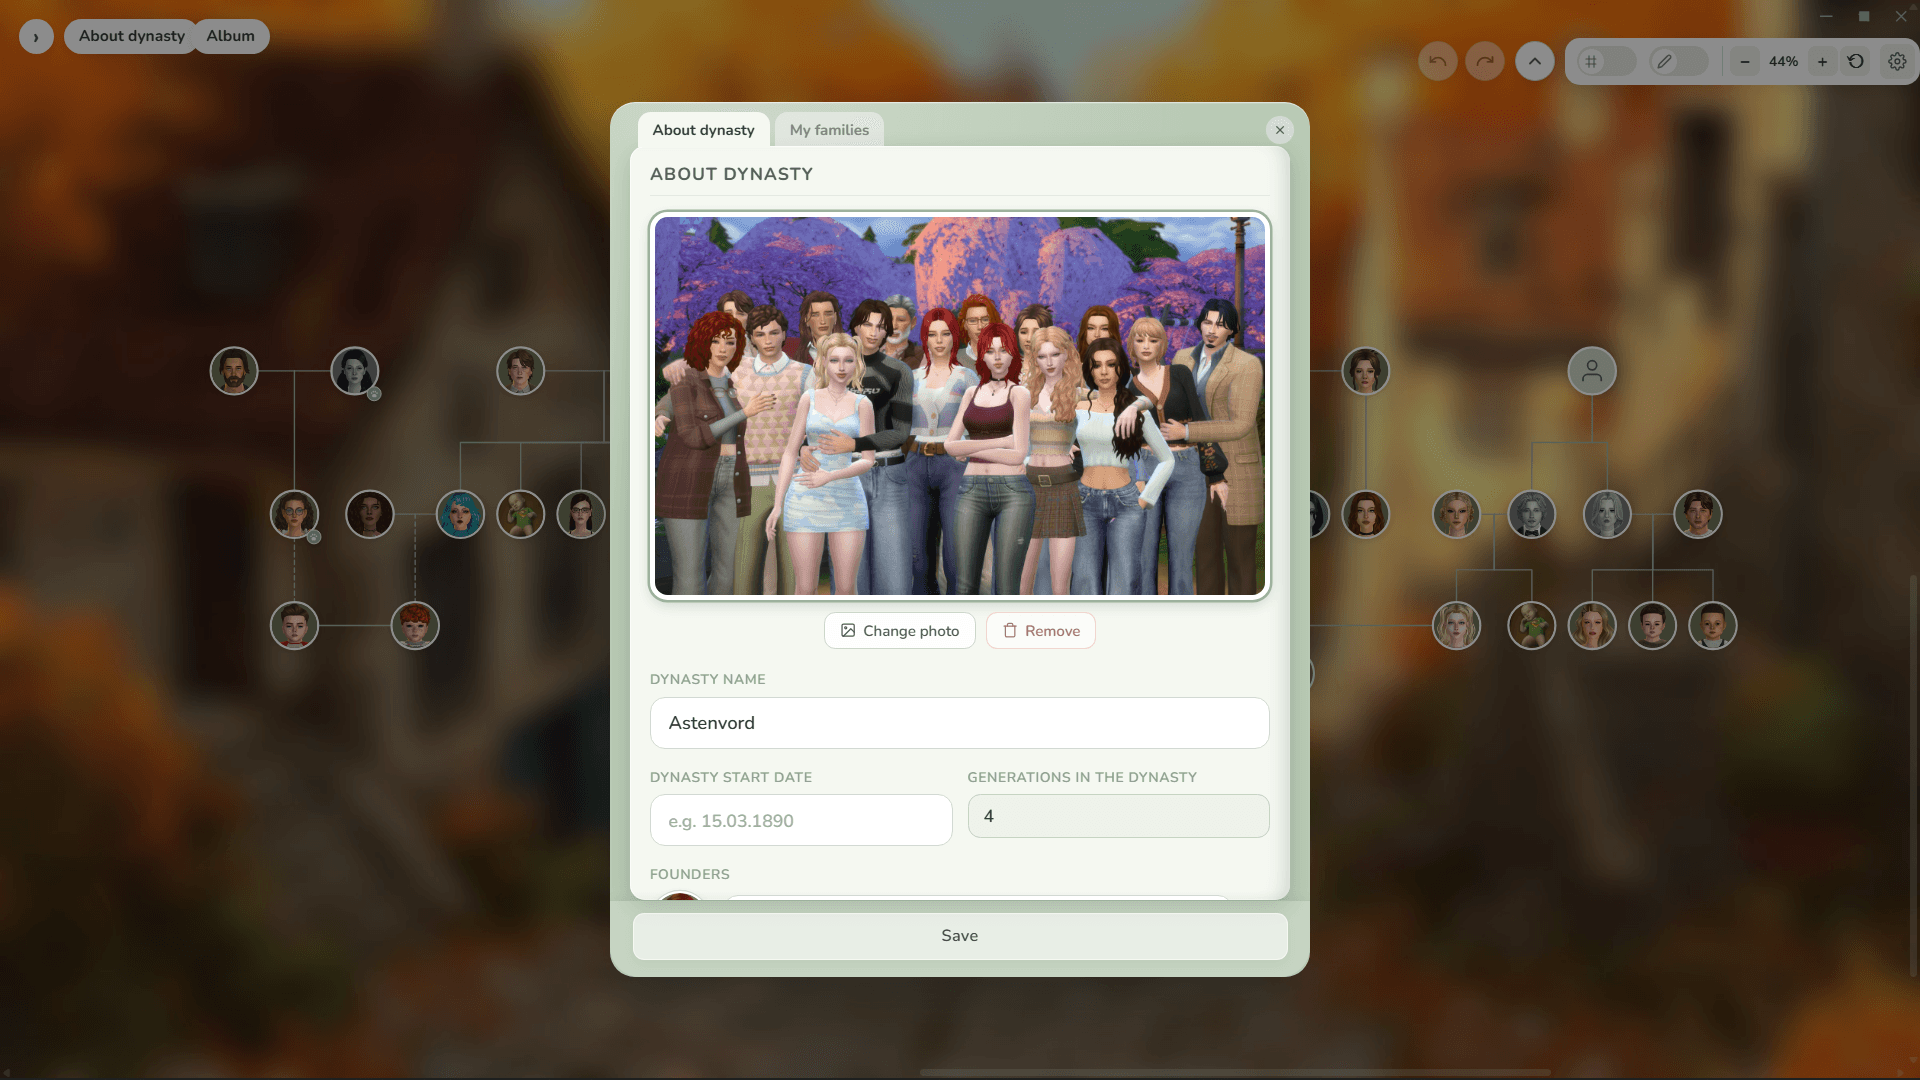1920x1080 pixels.
Task: Toggle the grid switch
Action: [1607, 61]
